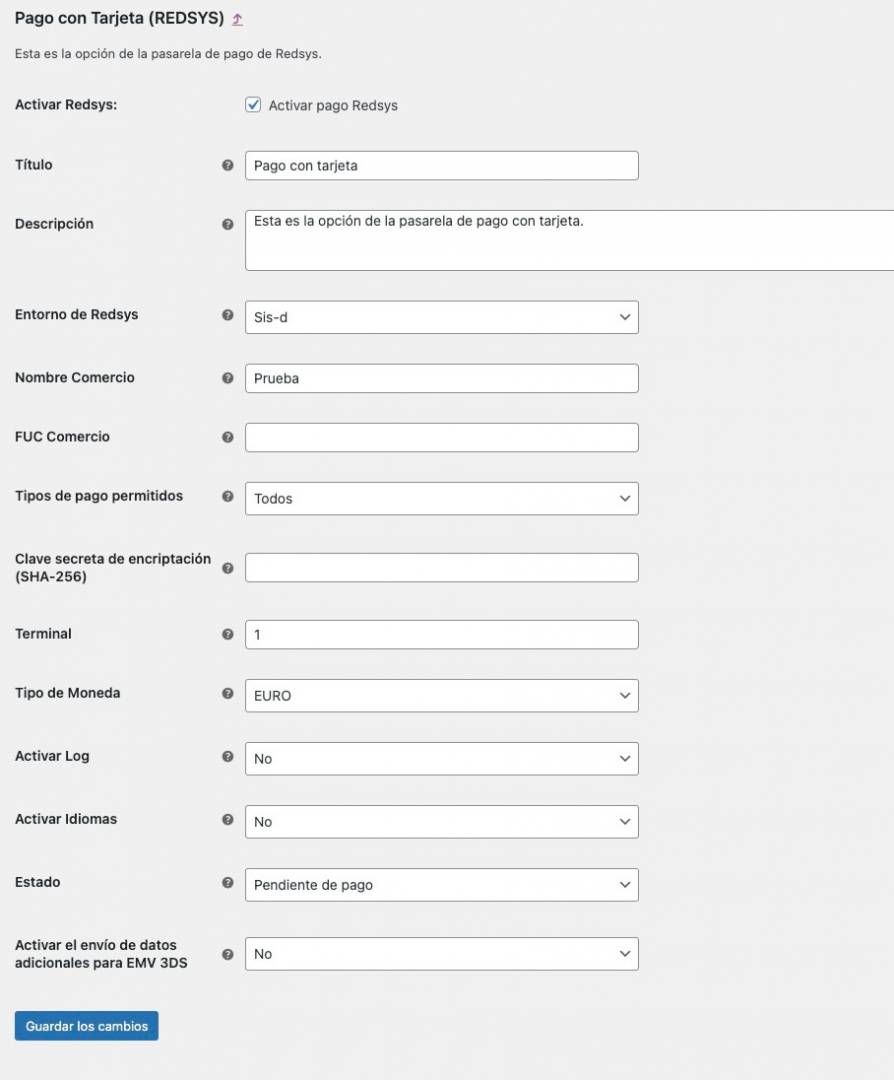Focus the FUC Comercio input field
The height and width of the screenshot is (1080, 894).
441,437
